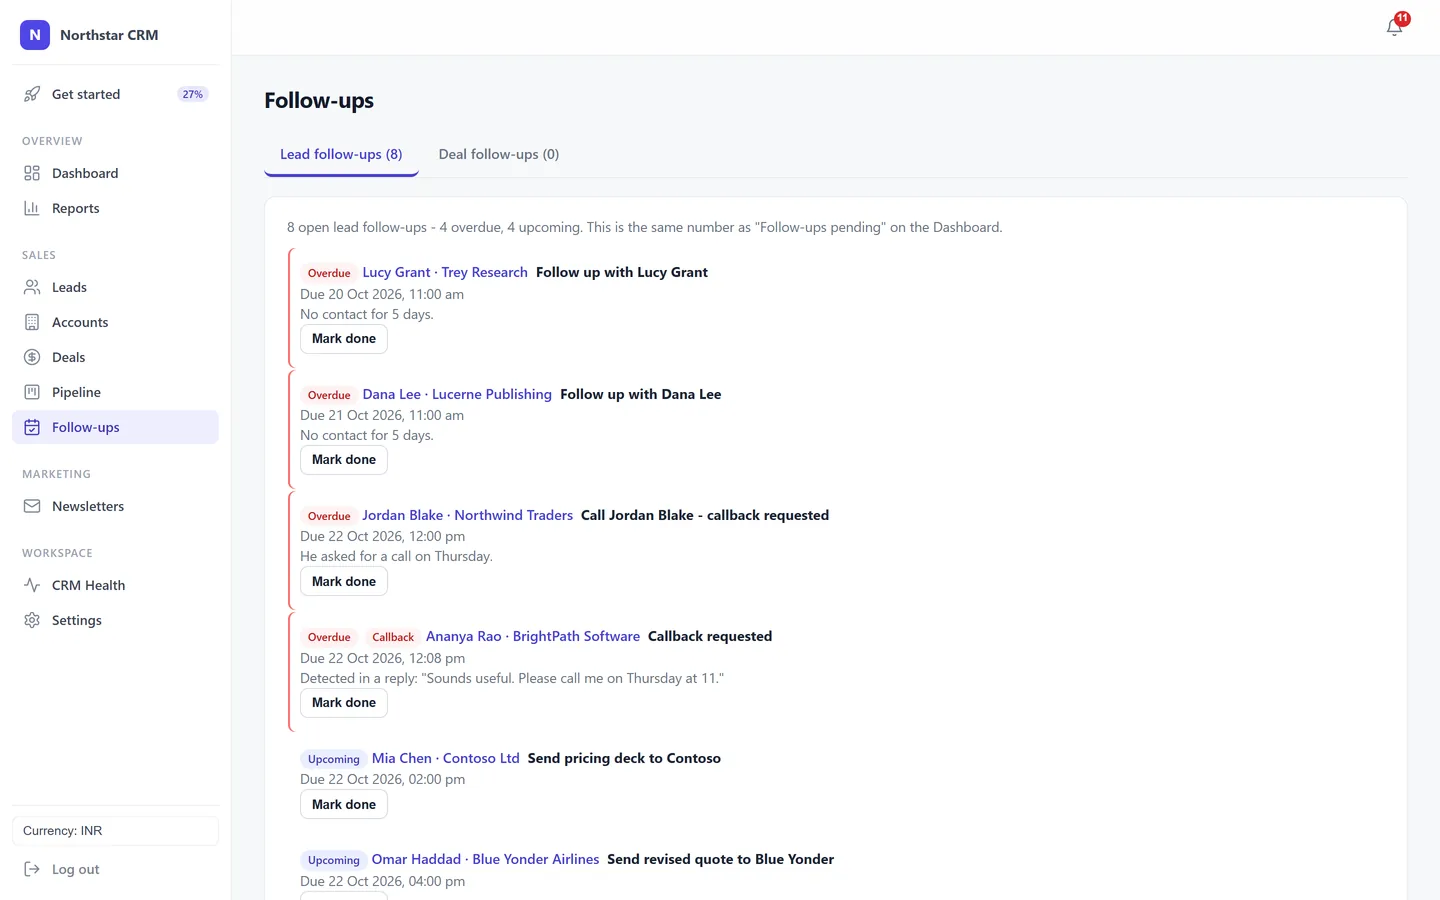Image resolution: width=1440 pixels, height=900 pixels.
Task: Click the Currency: INR selector
Action: tap(115, 831)
